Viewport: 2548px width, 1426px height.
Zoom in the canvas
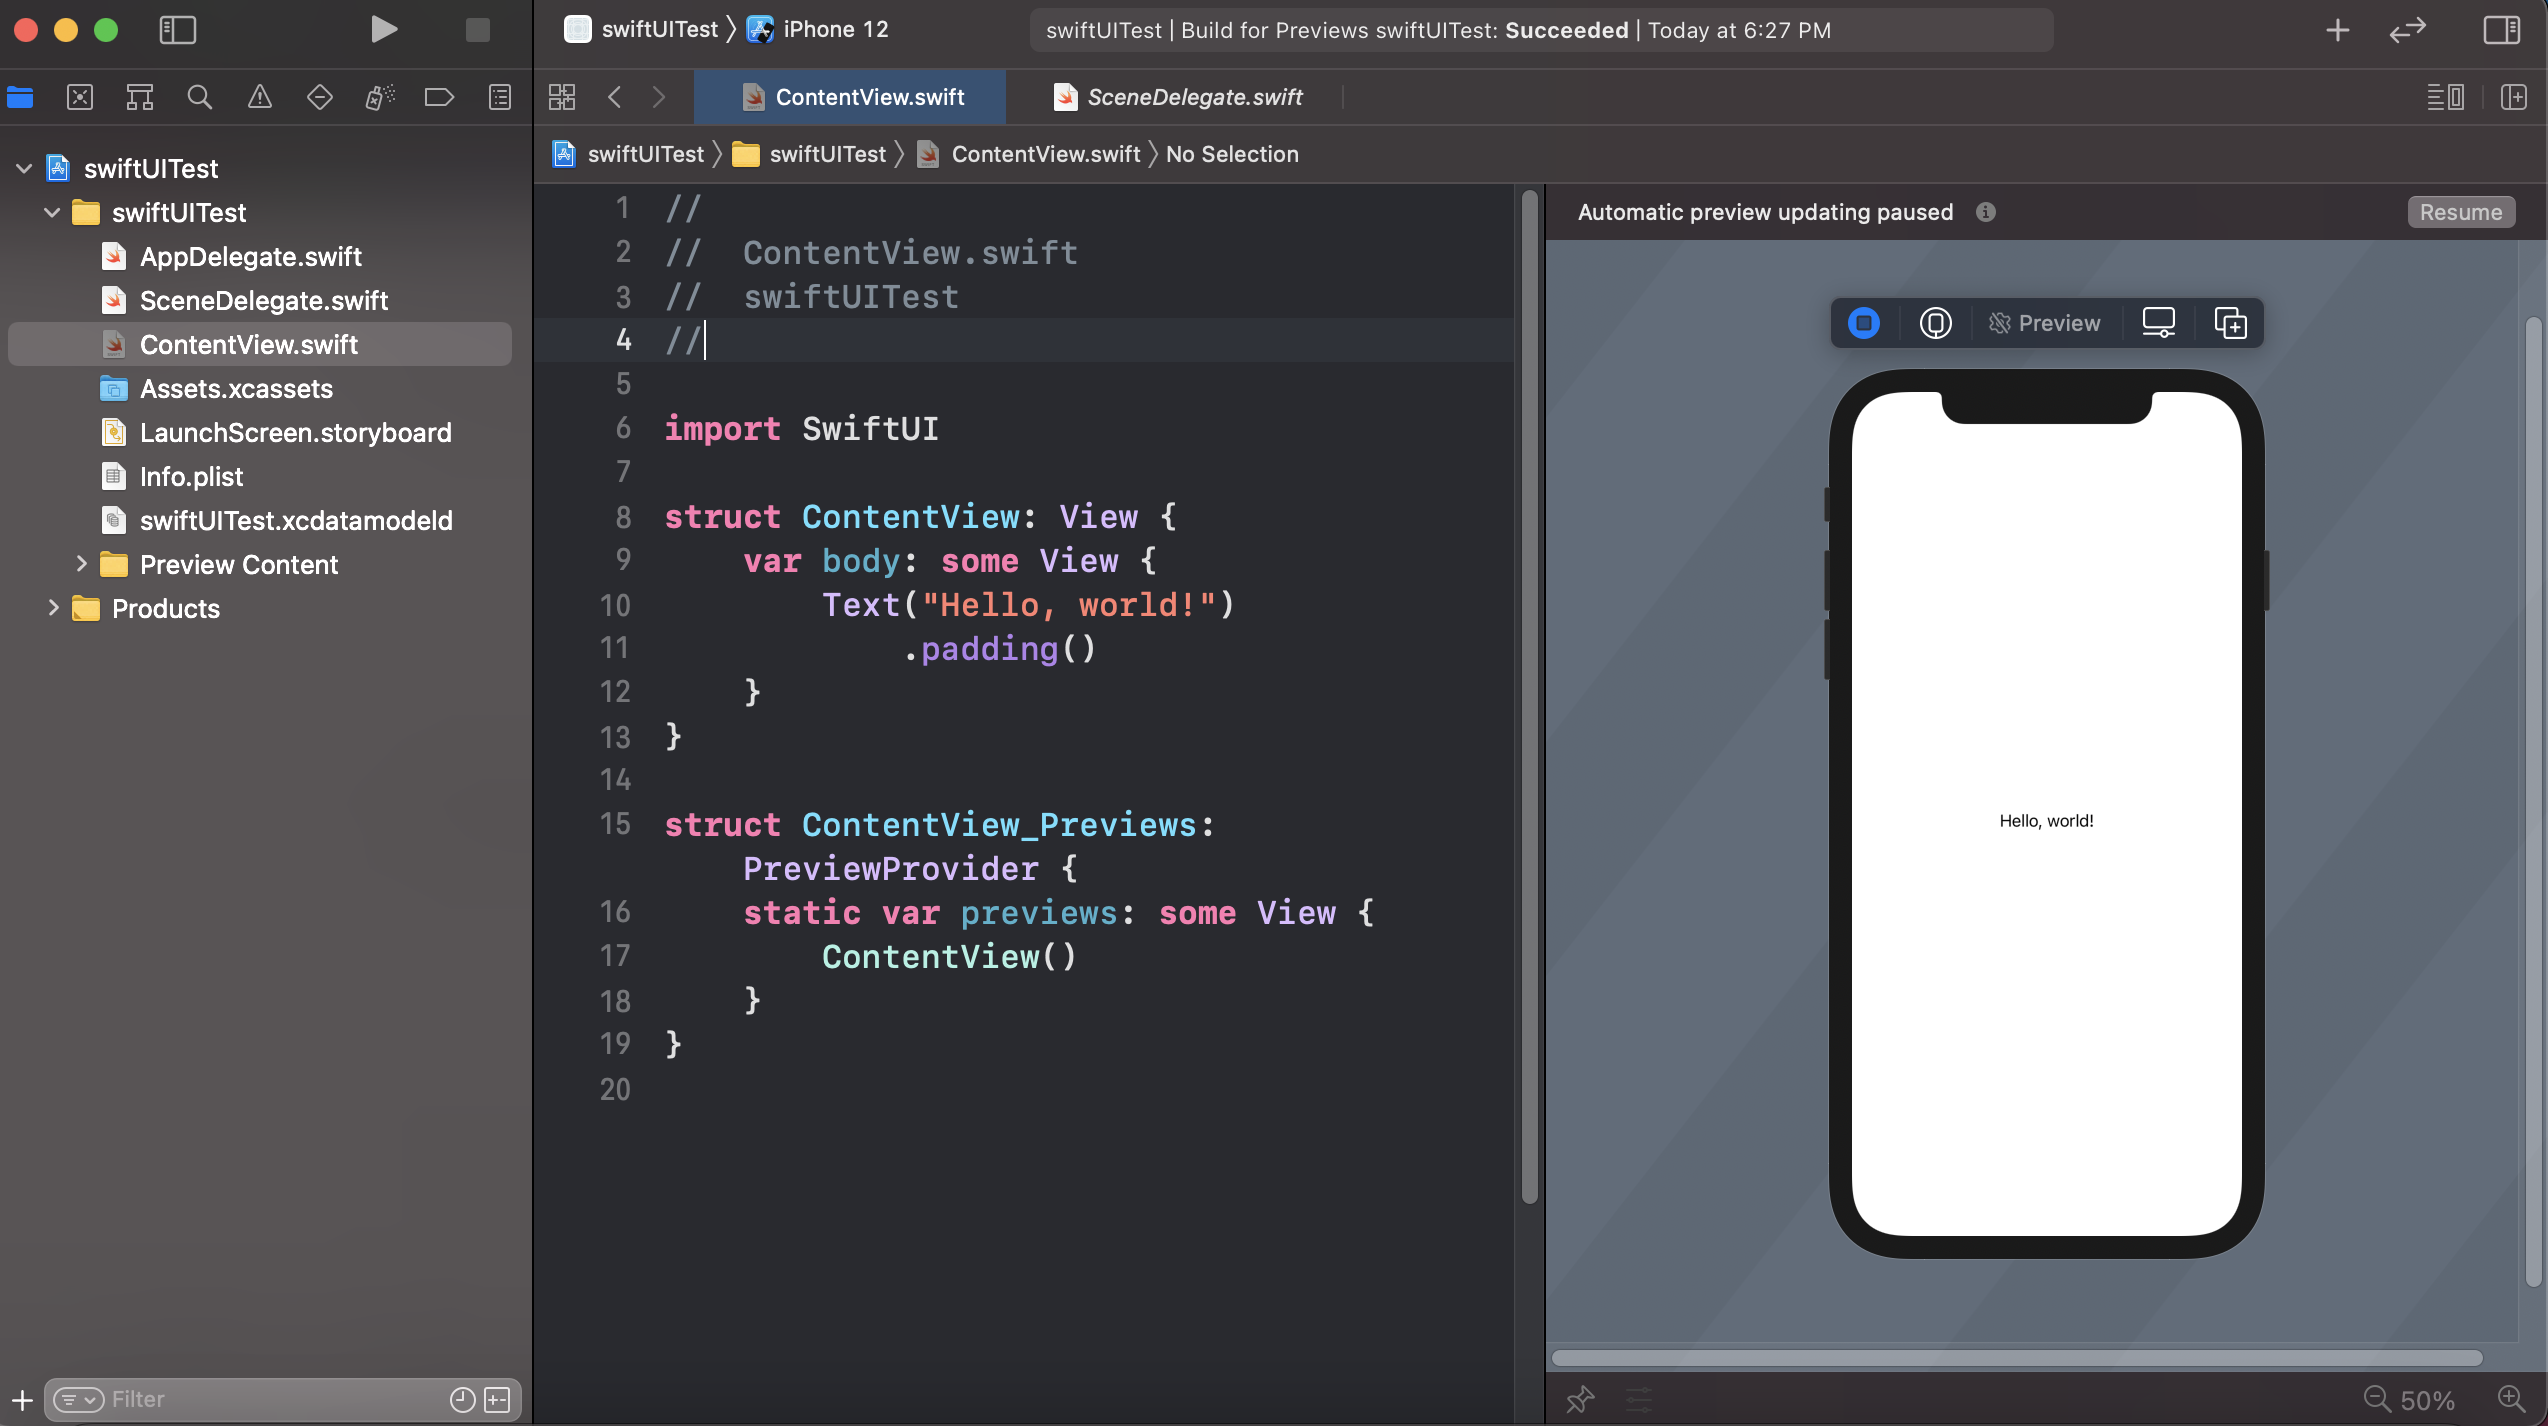[2511, 1399]
